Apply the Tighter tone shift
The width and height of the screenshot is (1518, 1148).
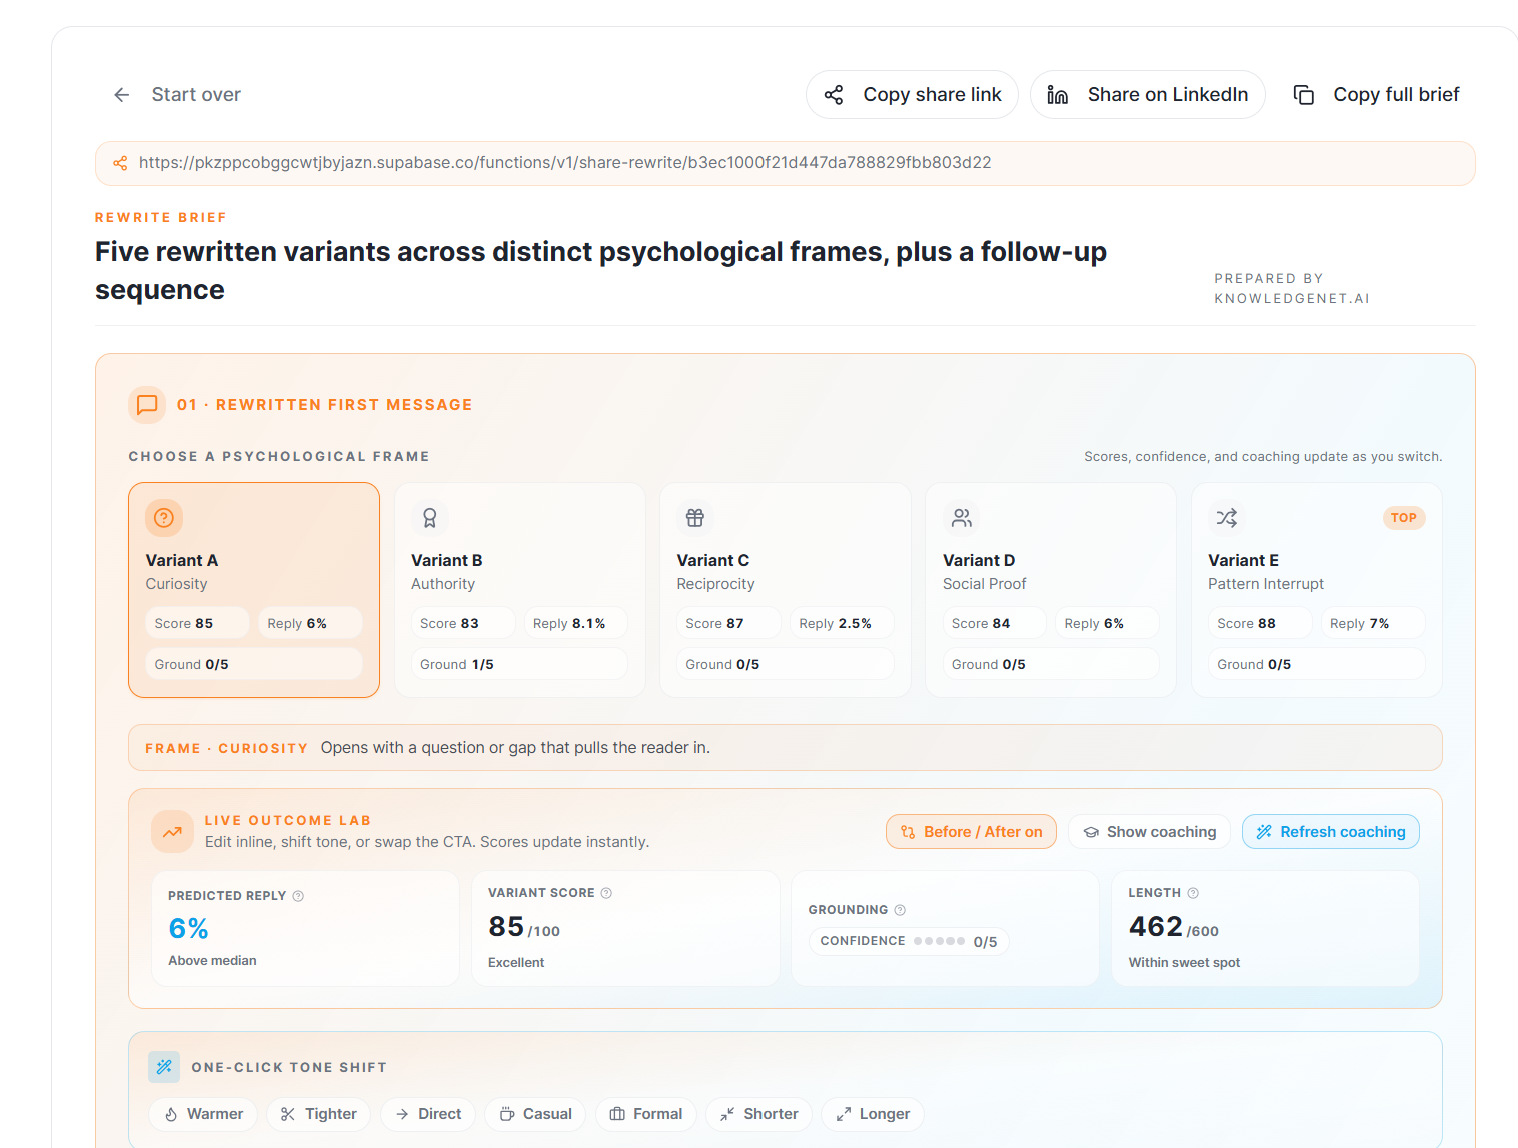[318, 1114]
